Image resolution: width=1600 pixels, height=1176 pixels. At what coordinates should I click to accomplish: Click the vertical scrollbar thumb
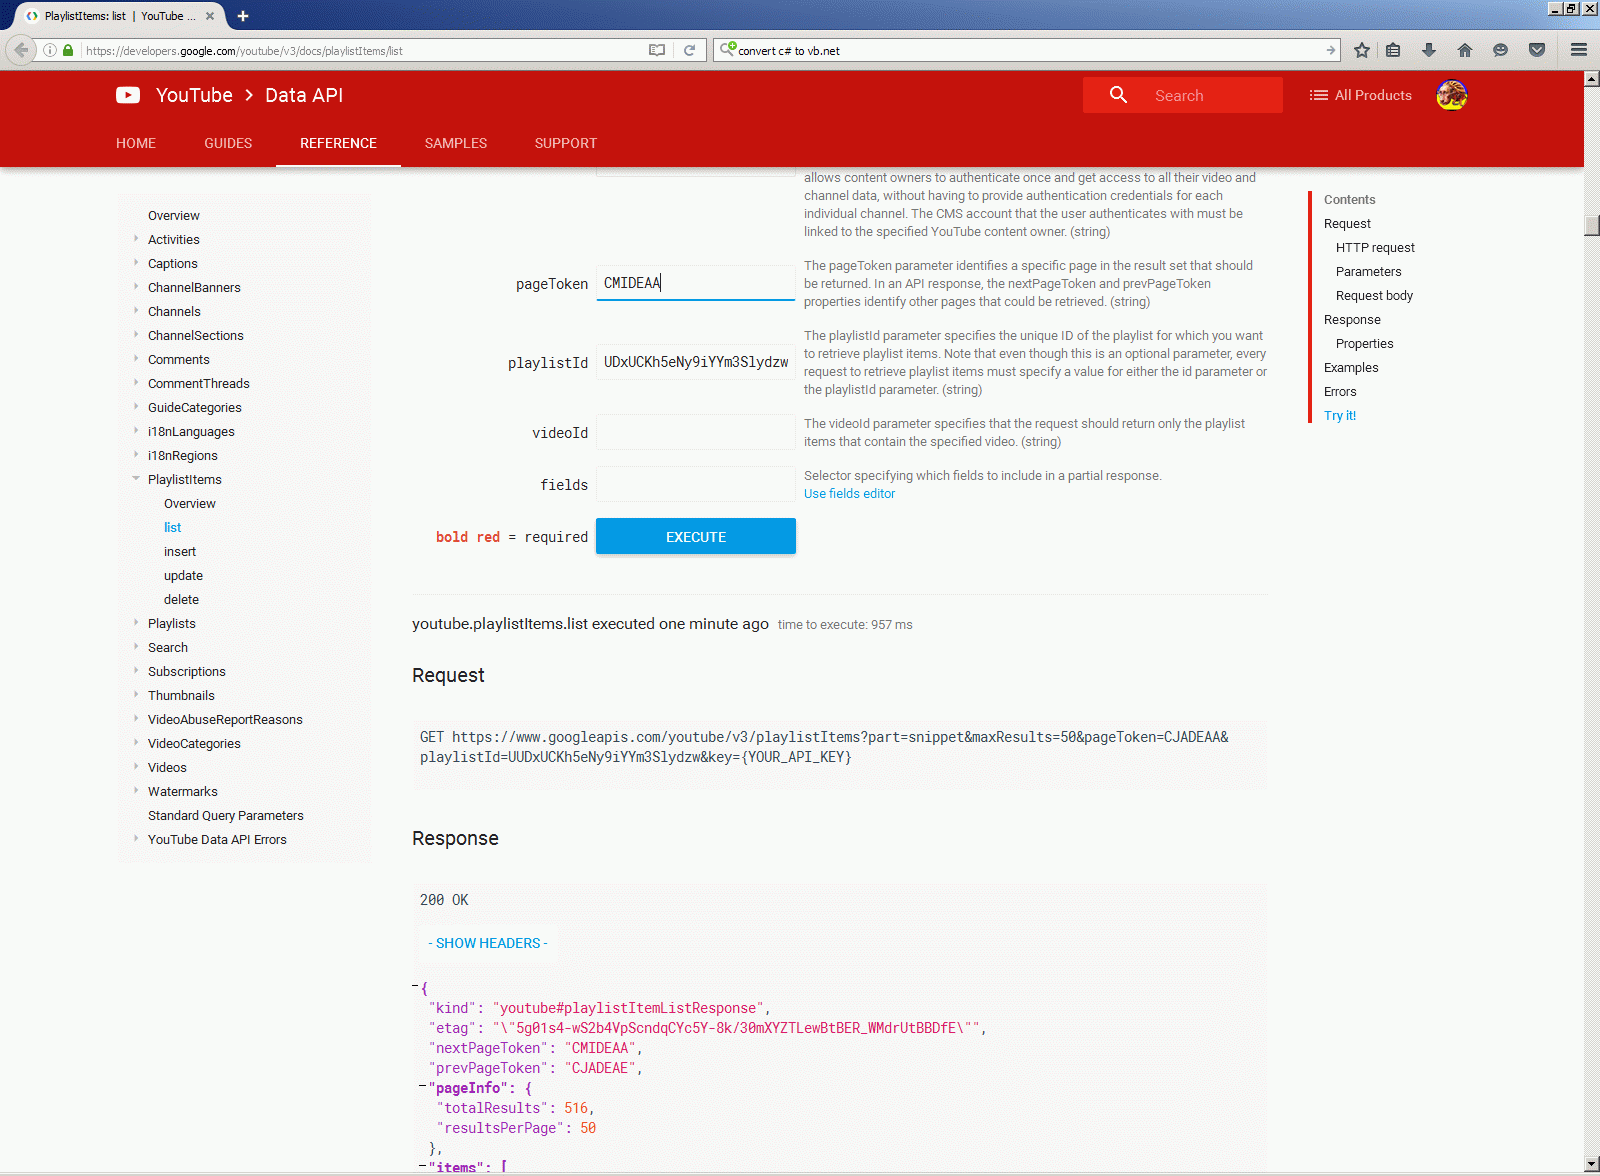point(1592,224)
